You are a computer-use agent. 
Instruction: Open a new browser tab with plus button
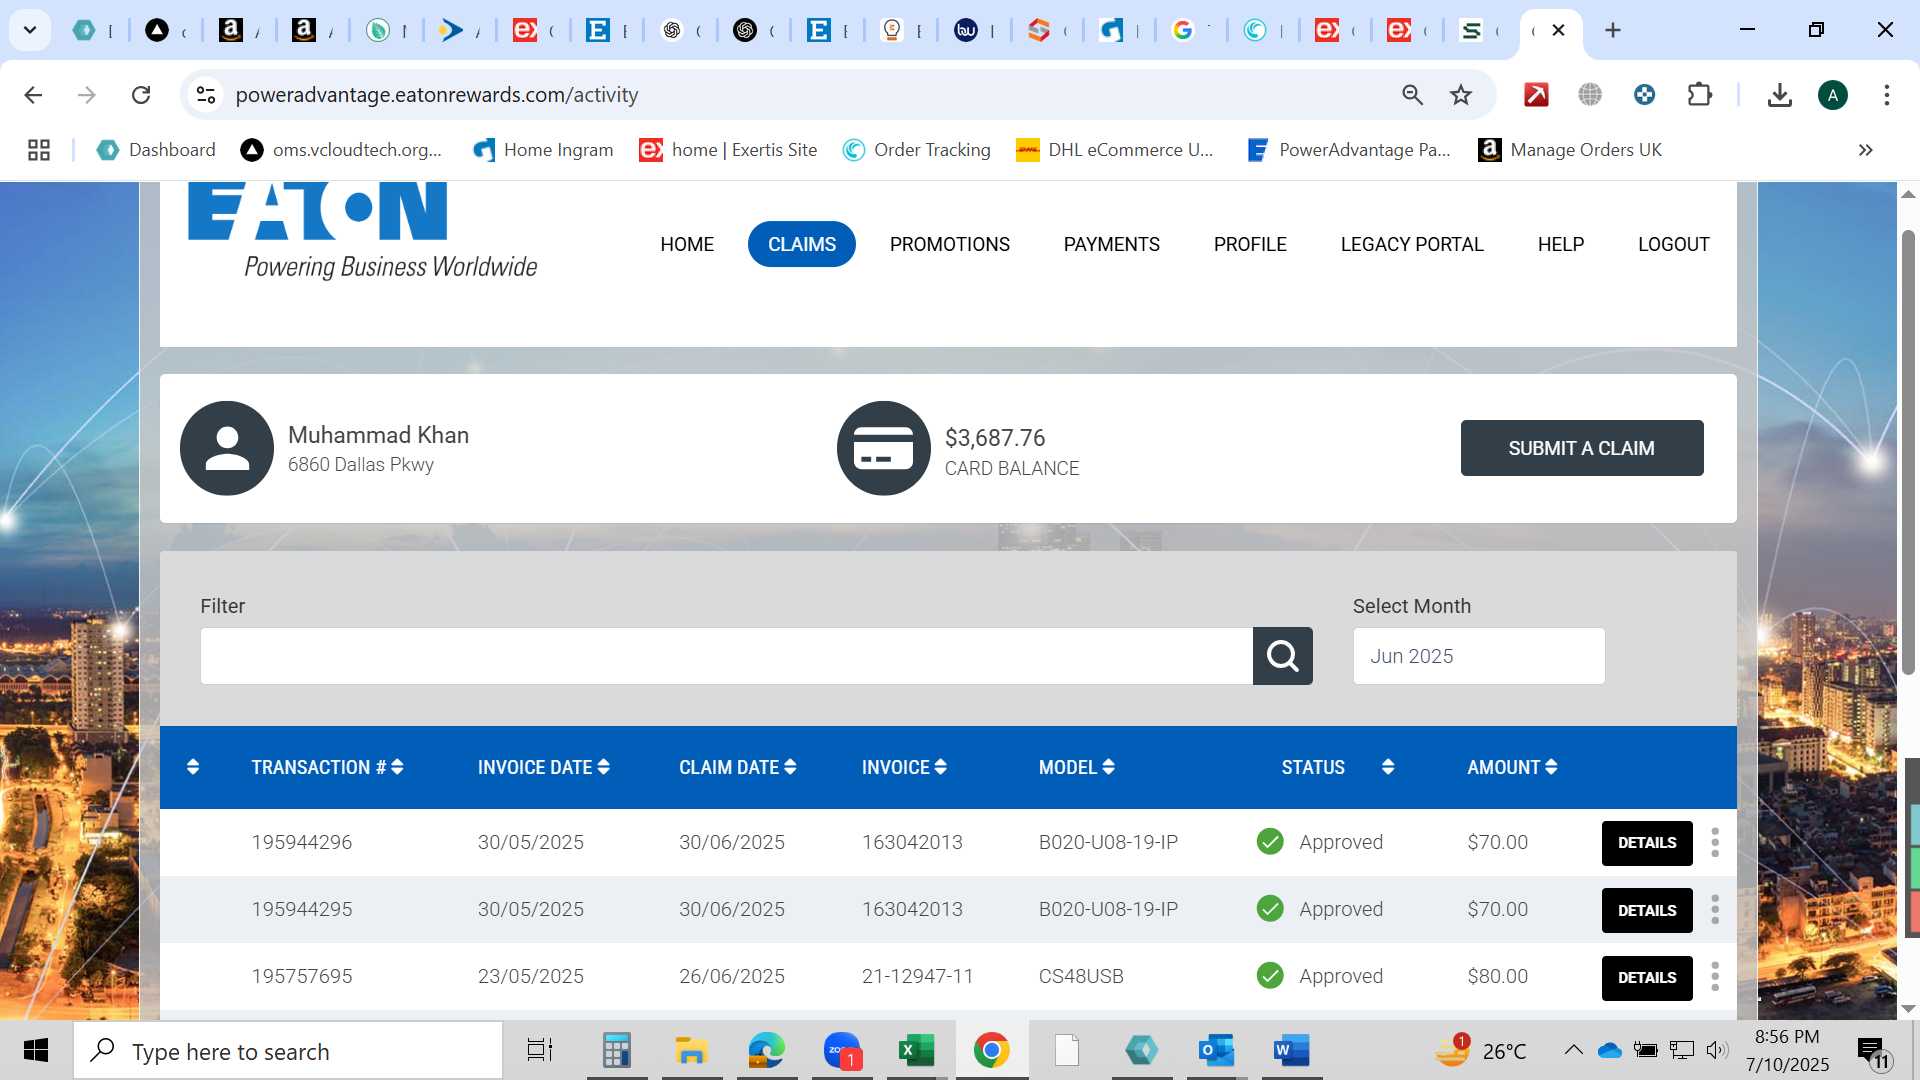[1612, 30]
